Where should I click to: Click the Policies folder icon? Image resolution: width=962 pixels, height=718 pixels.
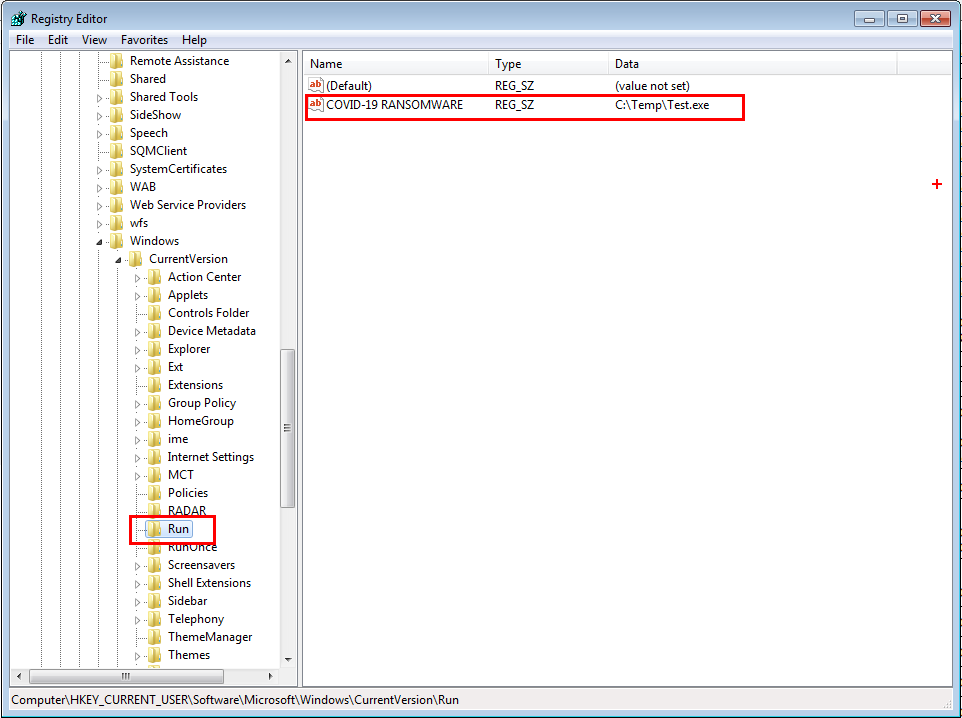pyautogui.click(x=155, y=493)
